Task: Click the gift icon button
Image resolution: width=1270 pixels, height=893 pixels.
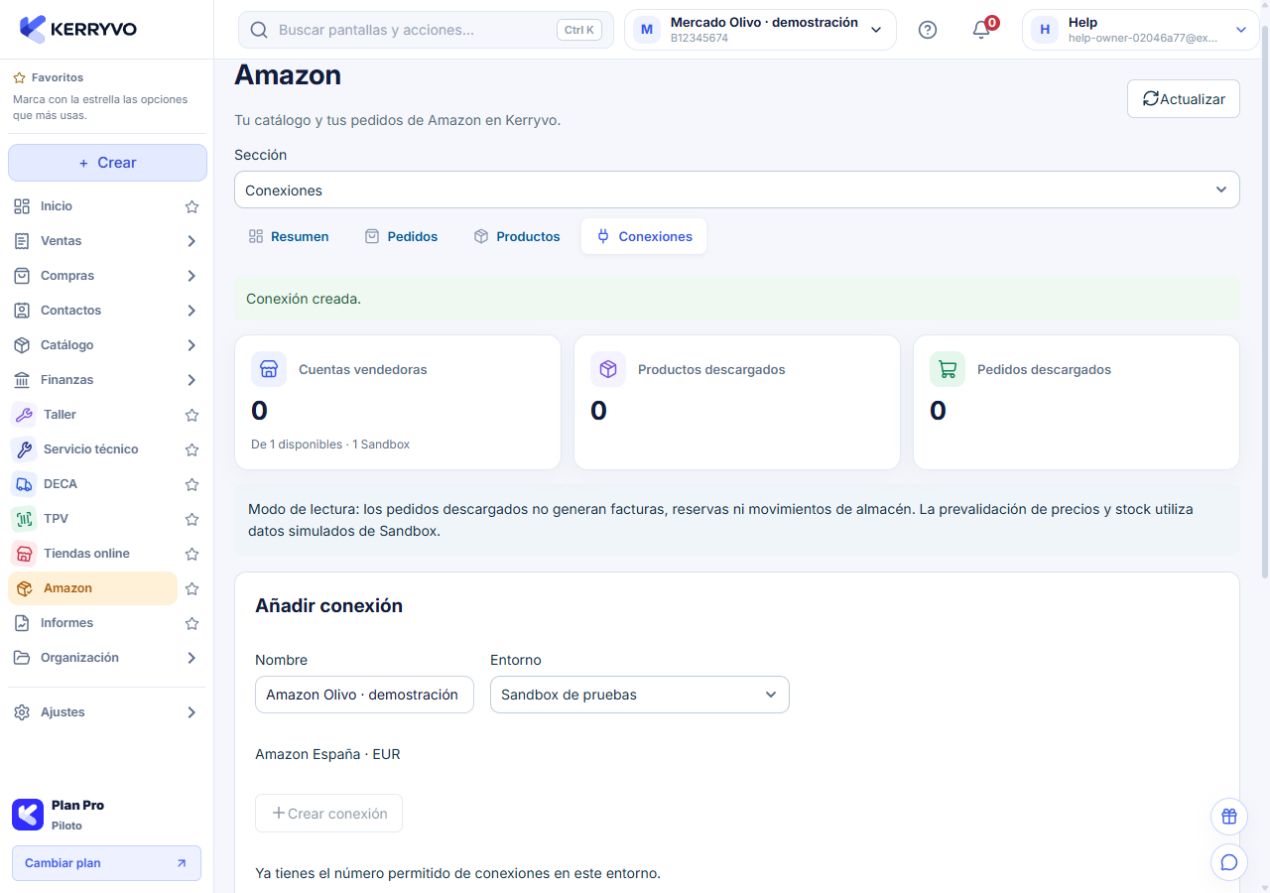Action: [1229, 816]
